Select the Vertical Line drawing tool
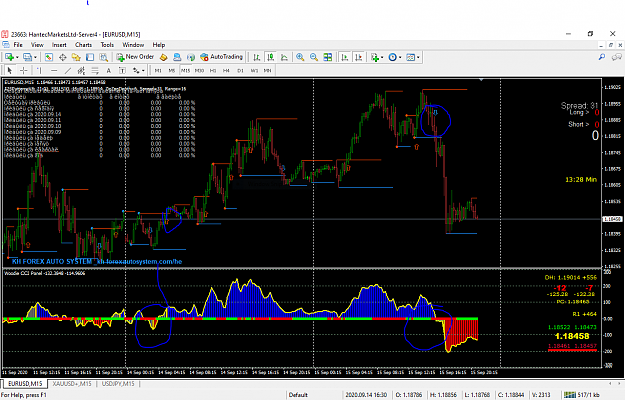The height and width of the screenshot is (400, 625). [x=39, y=71]
